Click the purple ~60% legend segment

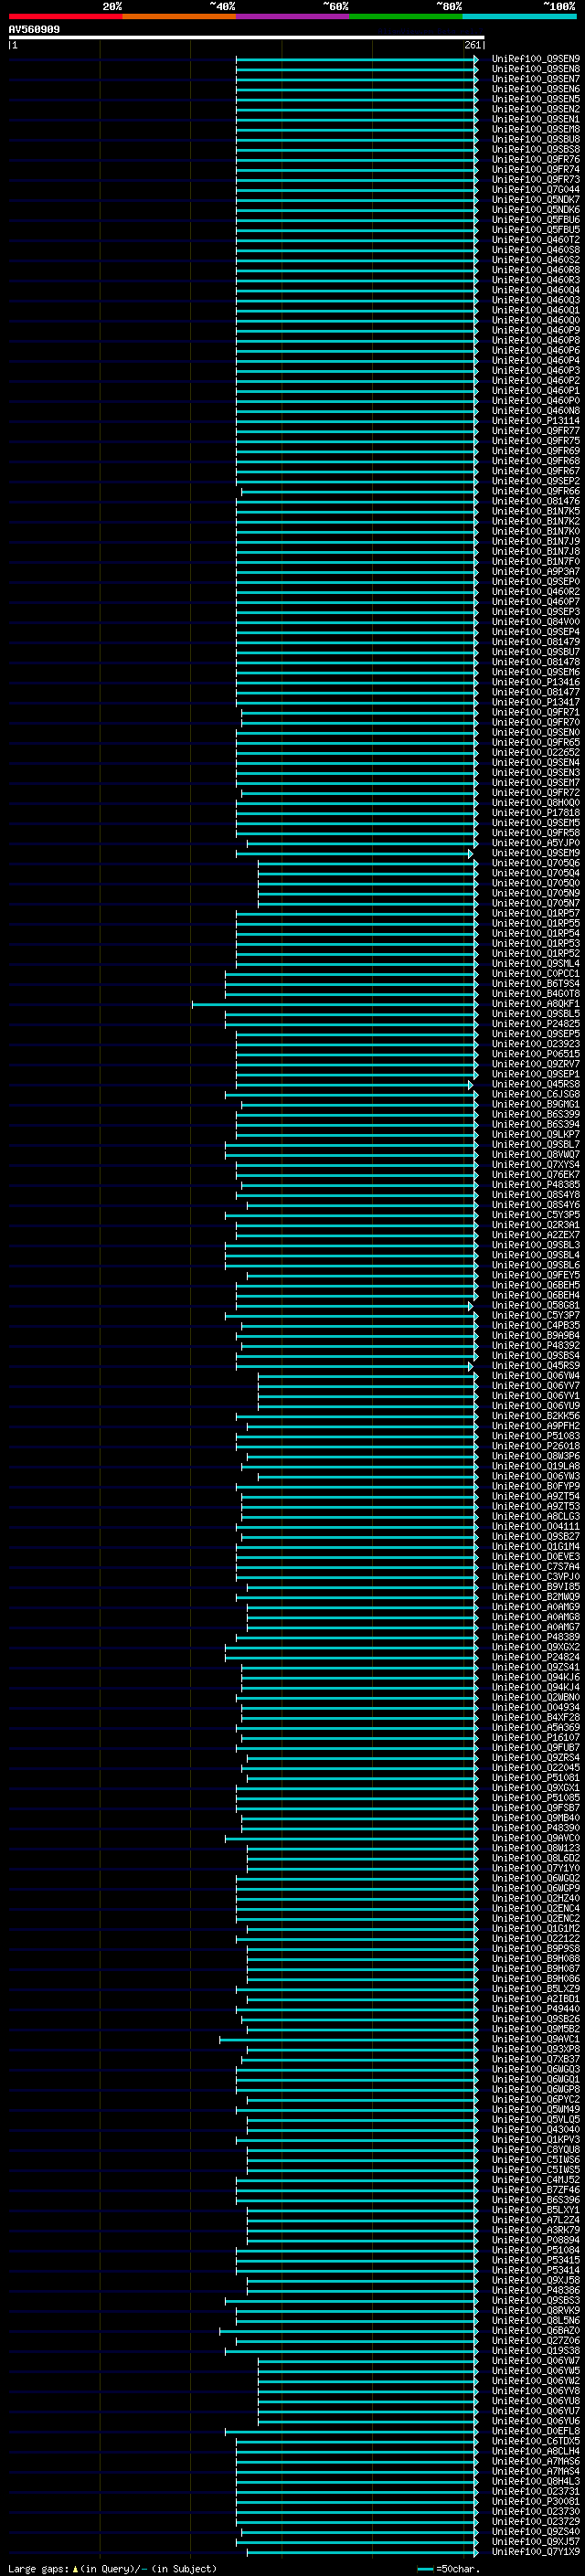coord(292,16)
